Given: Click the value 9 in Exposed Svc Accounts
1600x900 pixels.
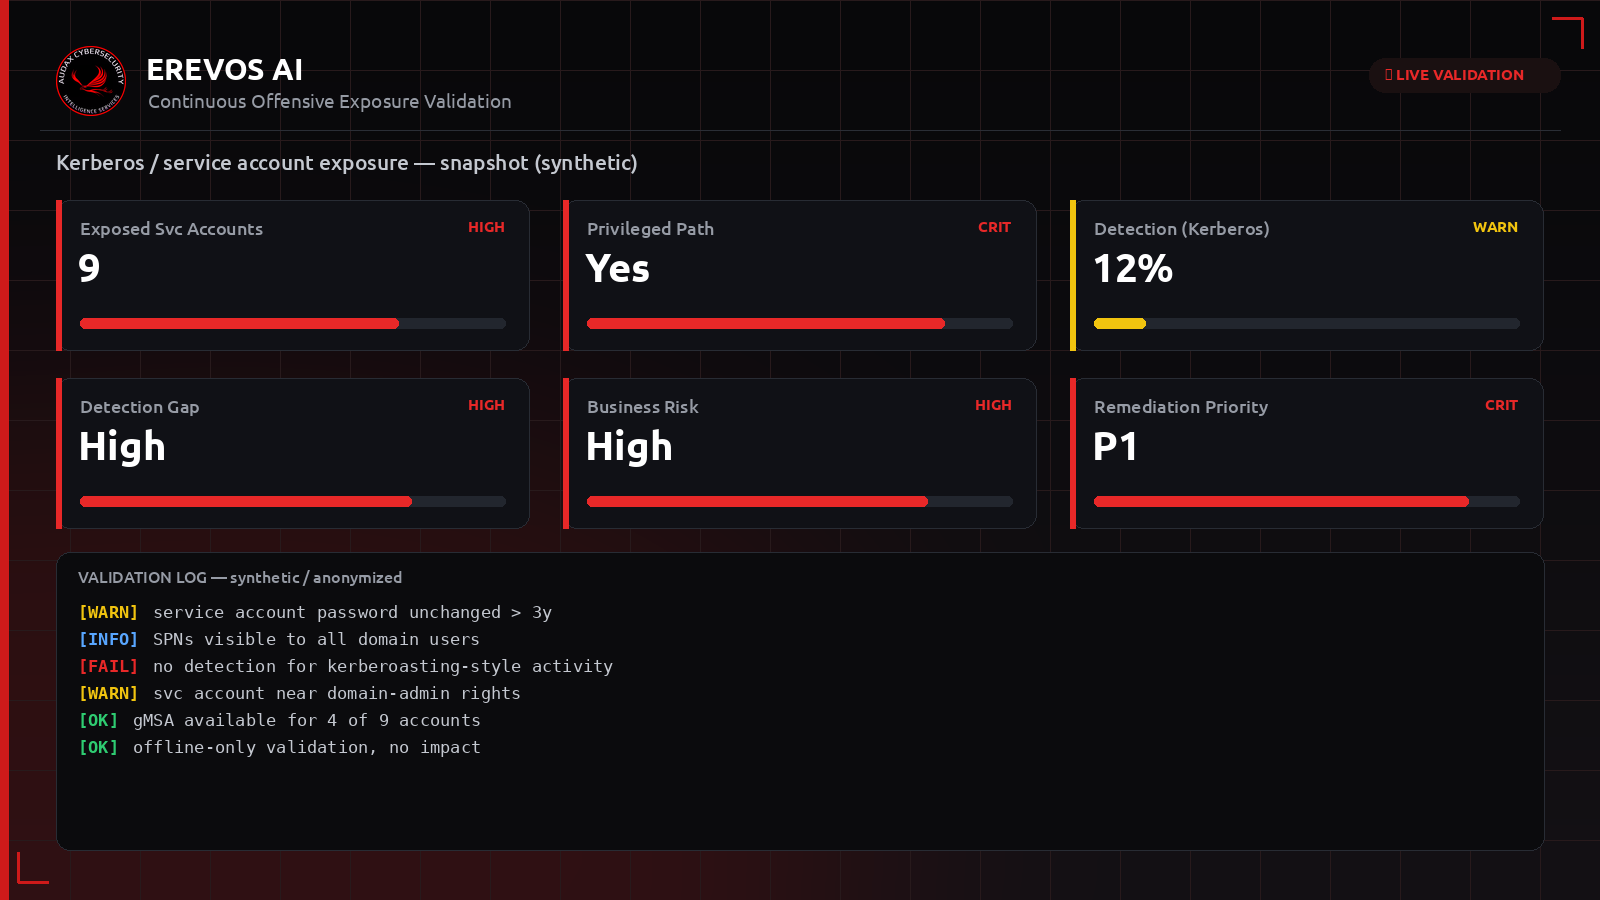Looking at the screenshot, I should [x=89, y=268].
